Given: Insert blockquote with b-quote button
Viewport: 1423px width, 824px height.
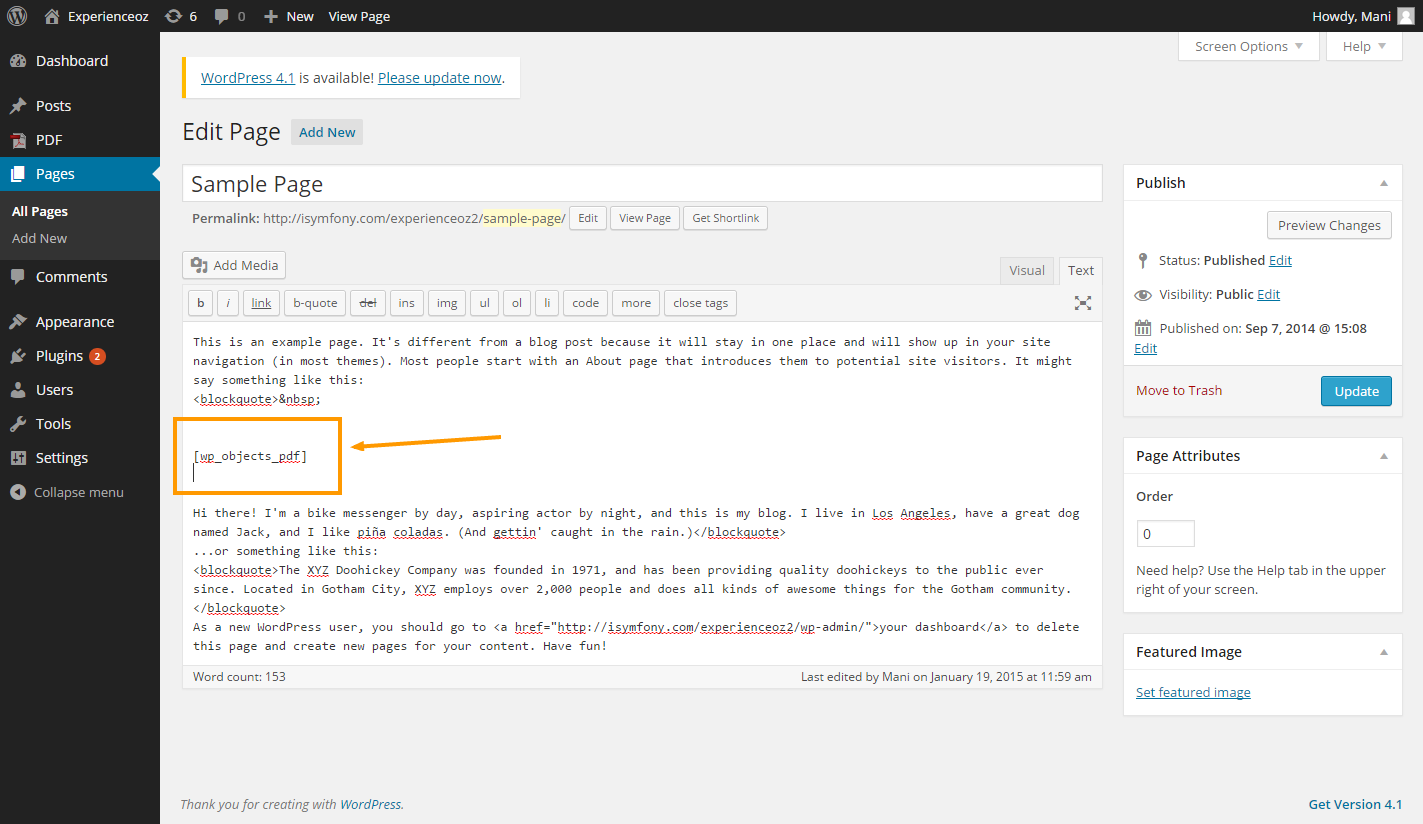Looking at the screenshot, I should click(x=315, y=303).
